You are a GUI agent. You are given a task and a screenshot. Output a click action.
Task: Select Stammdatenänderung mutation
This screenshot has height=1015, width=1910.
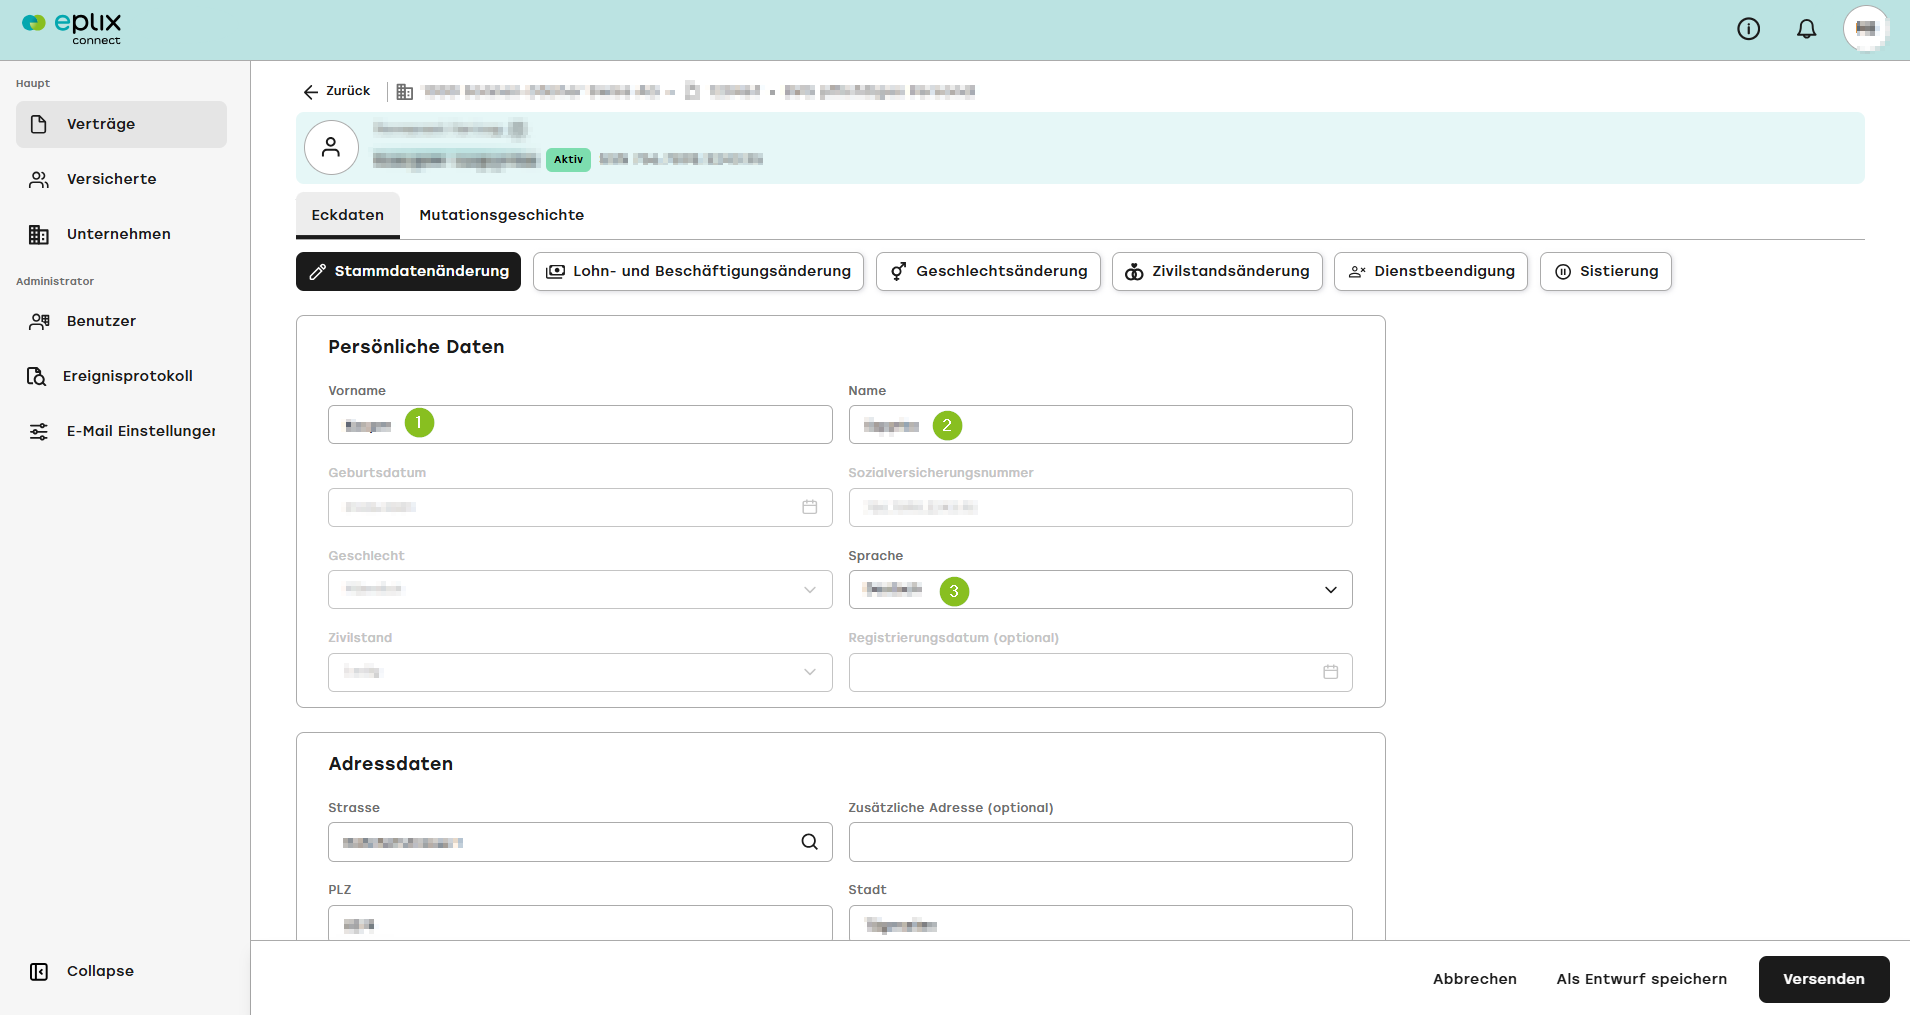coord(408,271)
